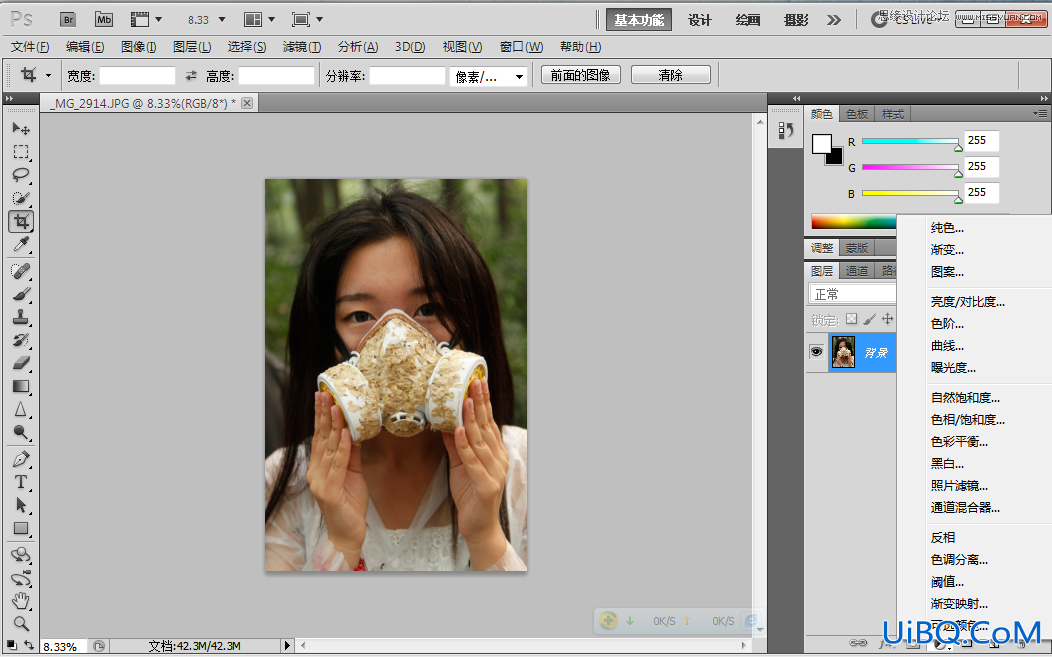Swap width and height values
Viewport: 1052px width, 657px height.
click(191, 76)
